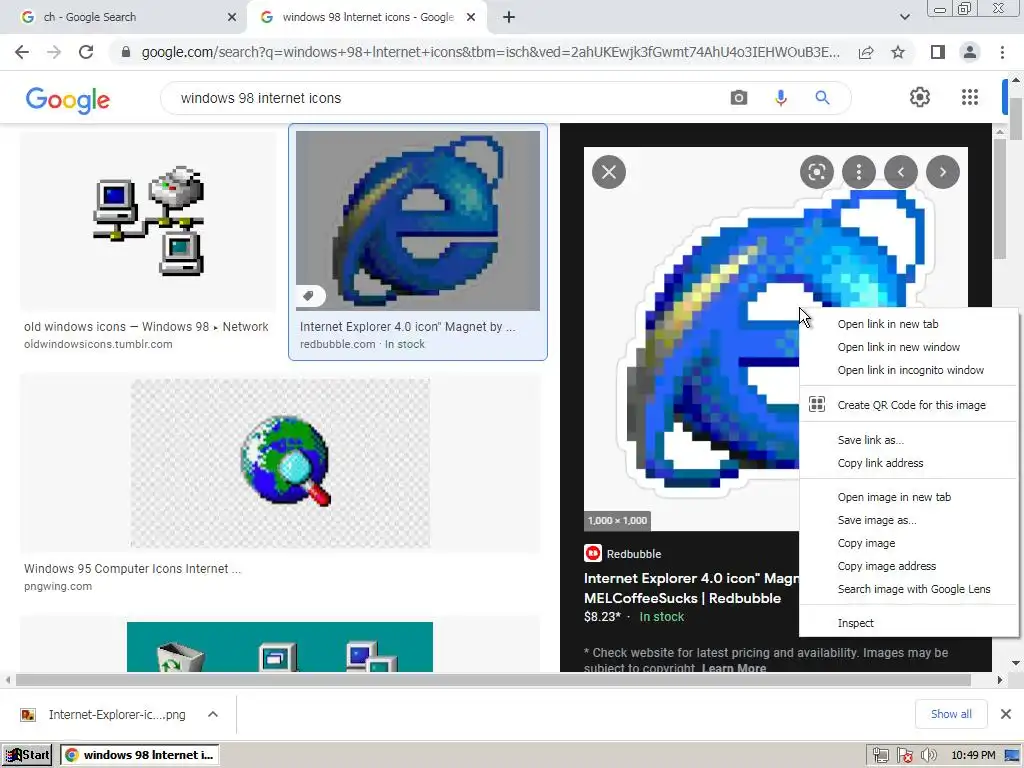
Task: Toggle the browser side panel
Action: point(937,52)
